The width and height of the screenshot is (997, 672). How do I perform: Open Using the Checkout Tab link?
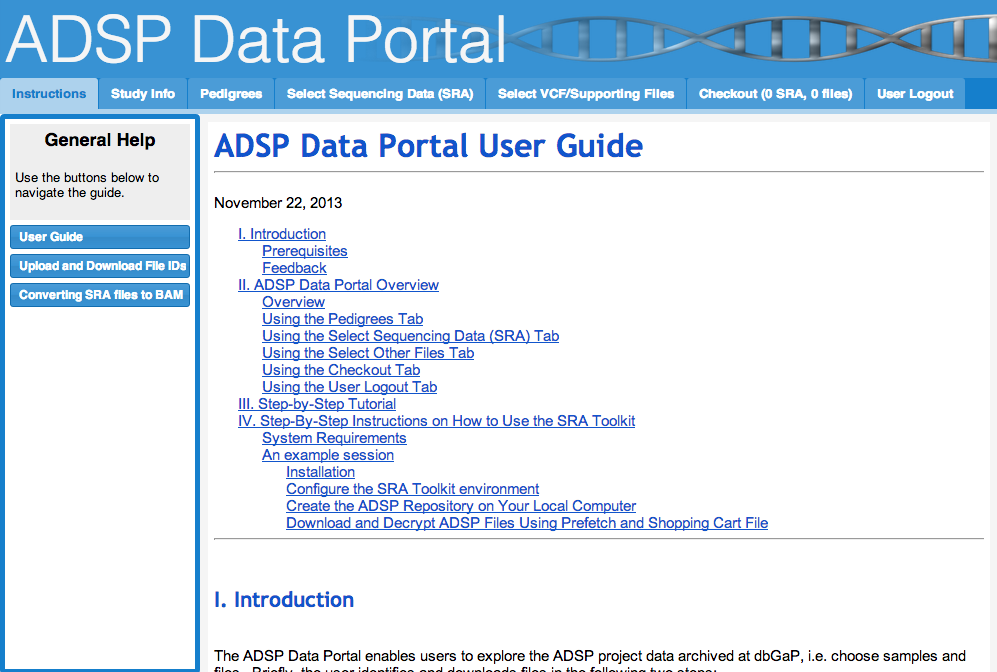coord(341,370)
